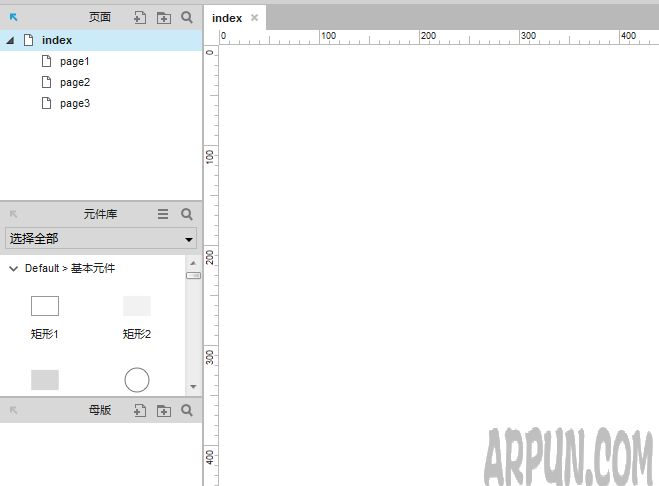Screen dimensions: 659x486
Task: Select the 矩形1 rectangle widget
Action: point(45,306)
